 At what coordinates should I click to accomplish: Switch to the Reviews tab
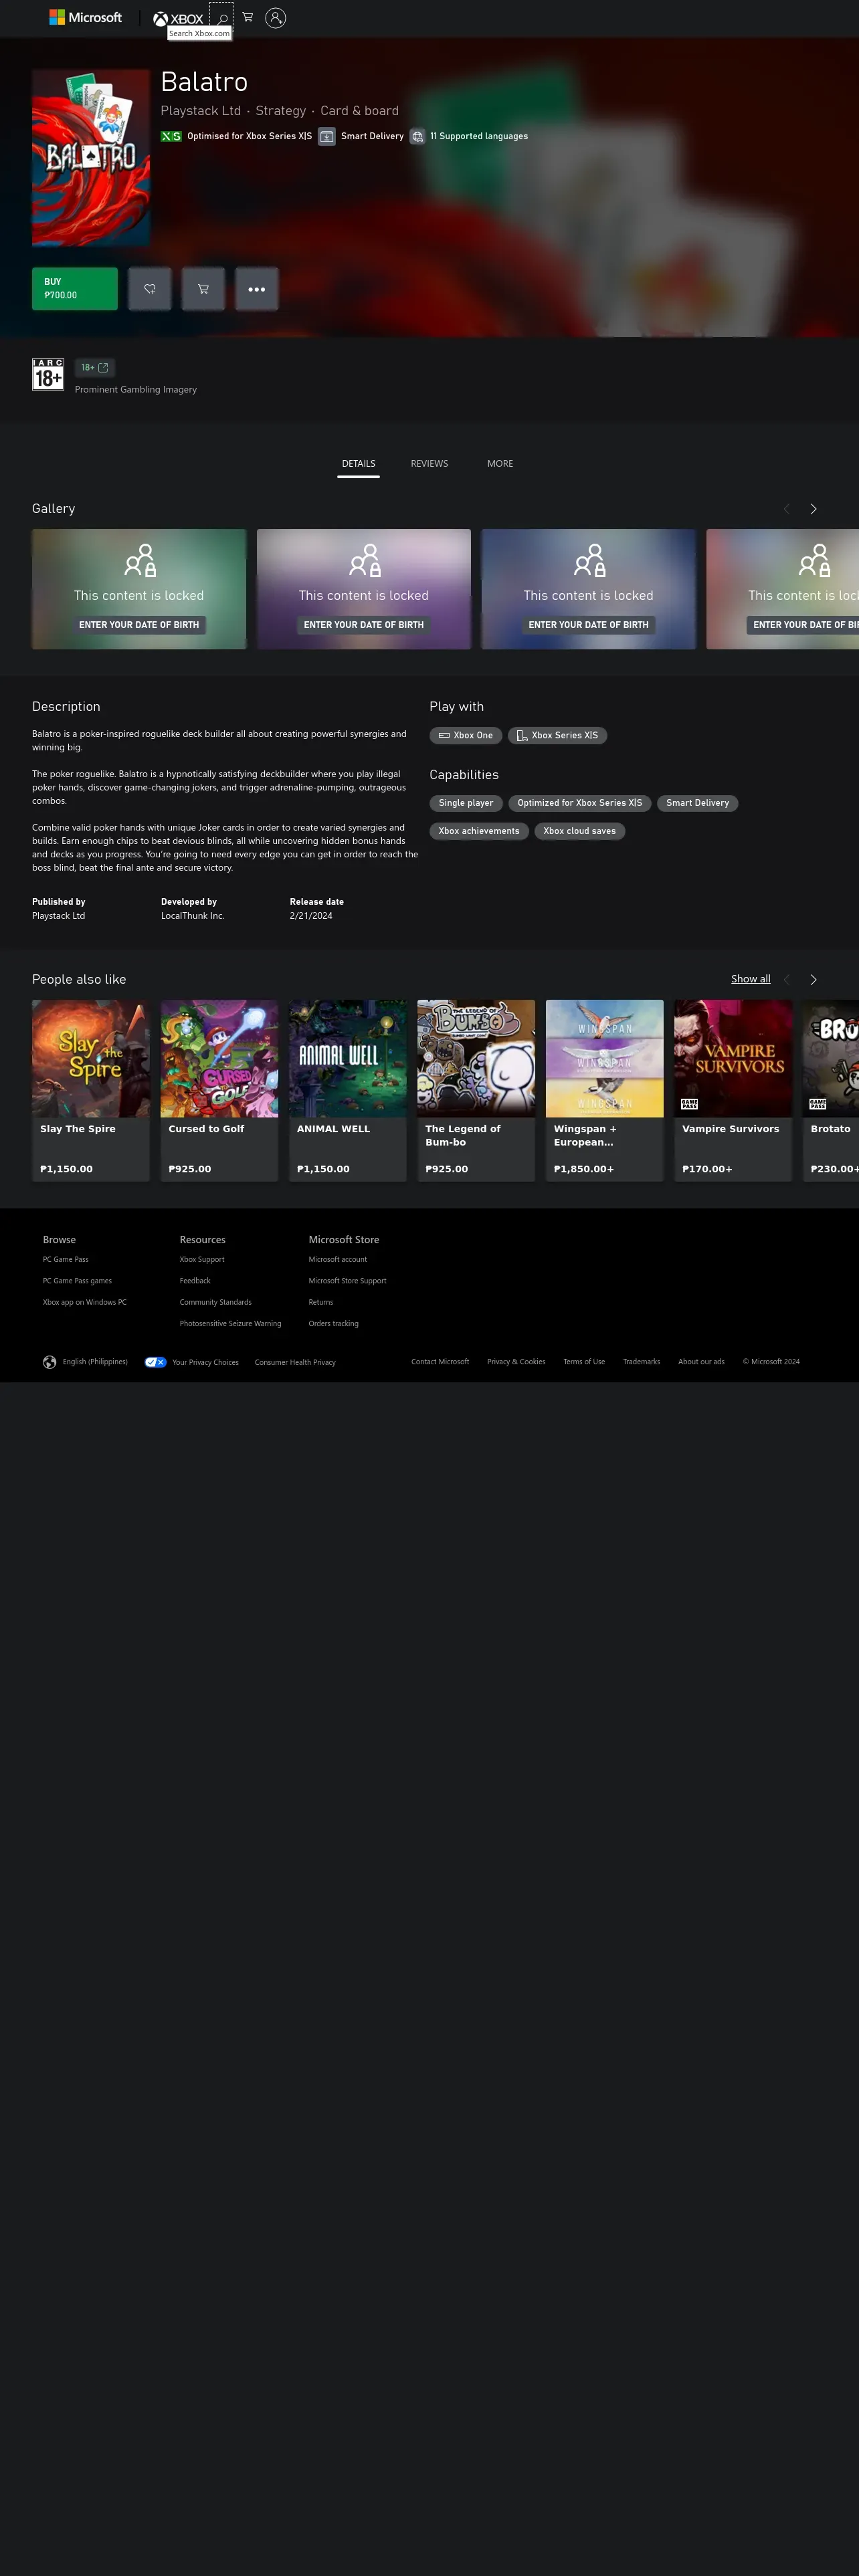[x=429, y=464]
